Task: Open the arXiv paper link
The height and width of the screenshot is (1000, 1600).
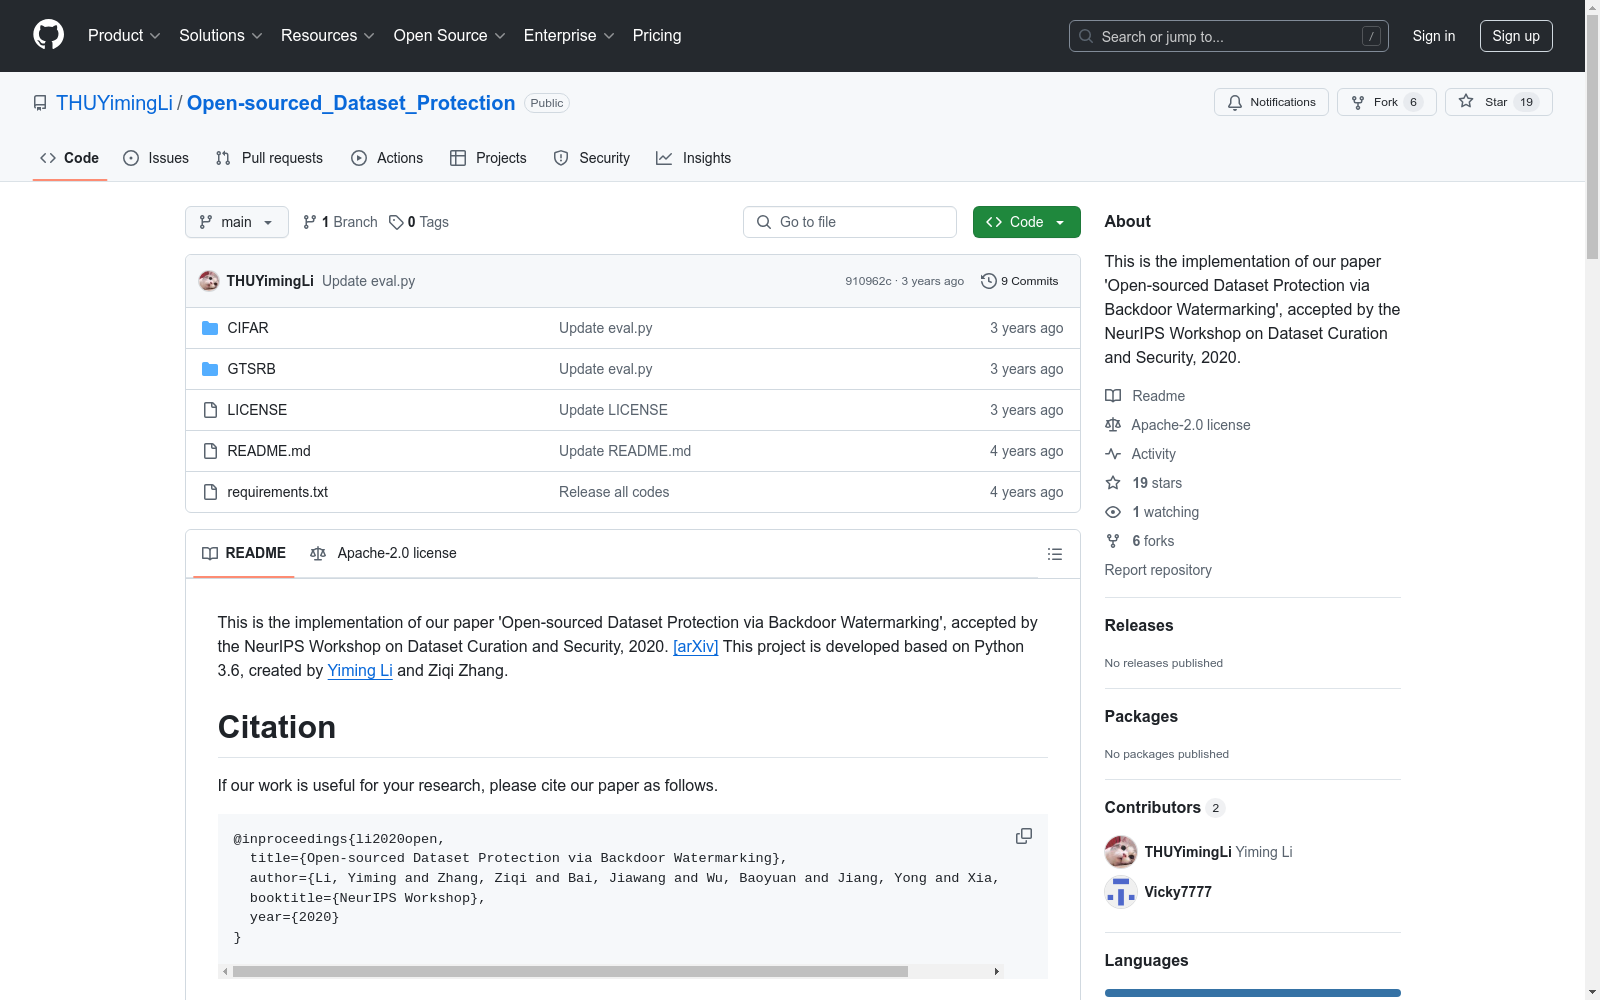Action: coord(696,646)
